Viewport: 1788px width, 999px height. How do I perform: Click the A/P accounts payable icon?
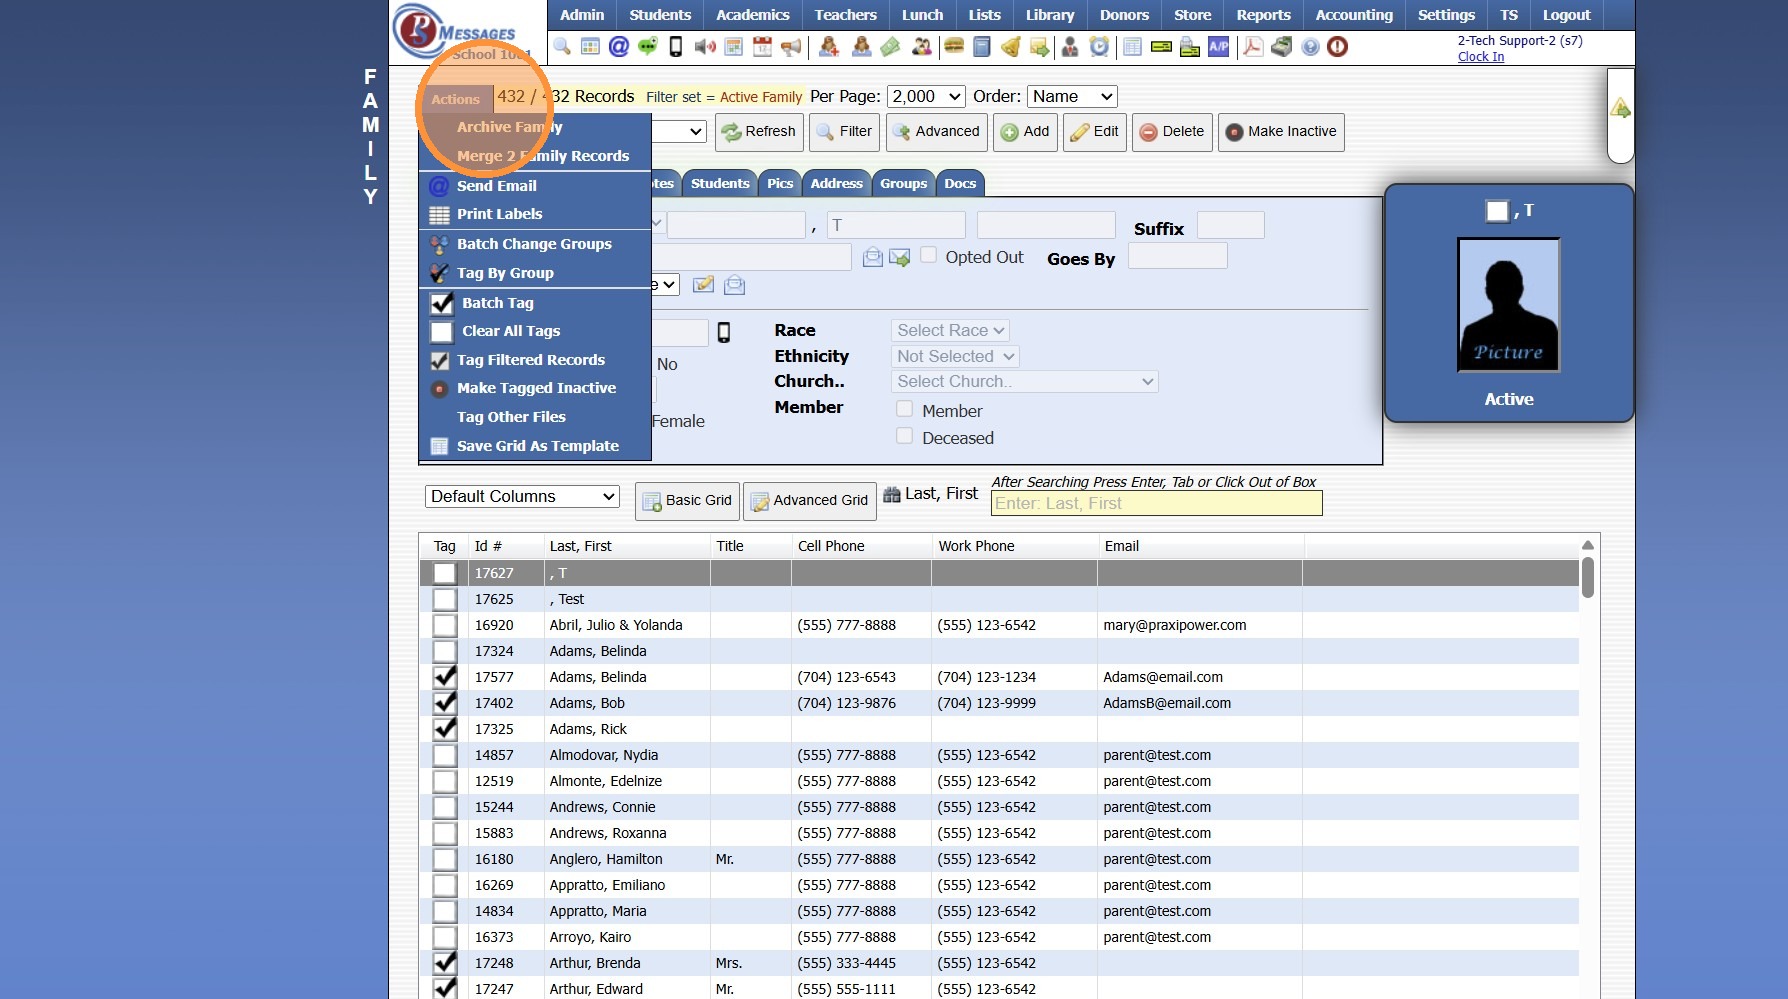pyautogui.click(x=1218, y=47)
